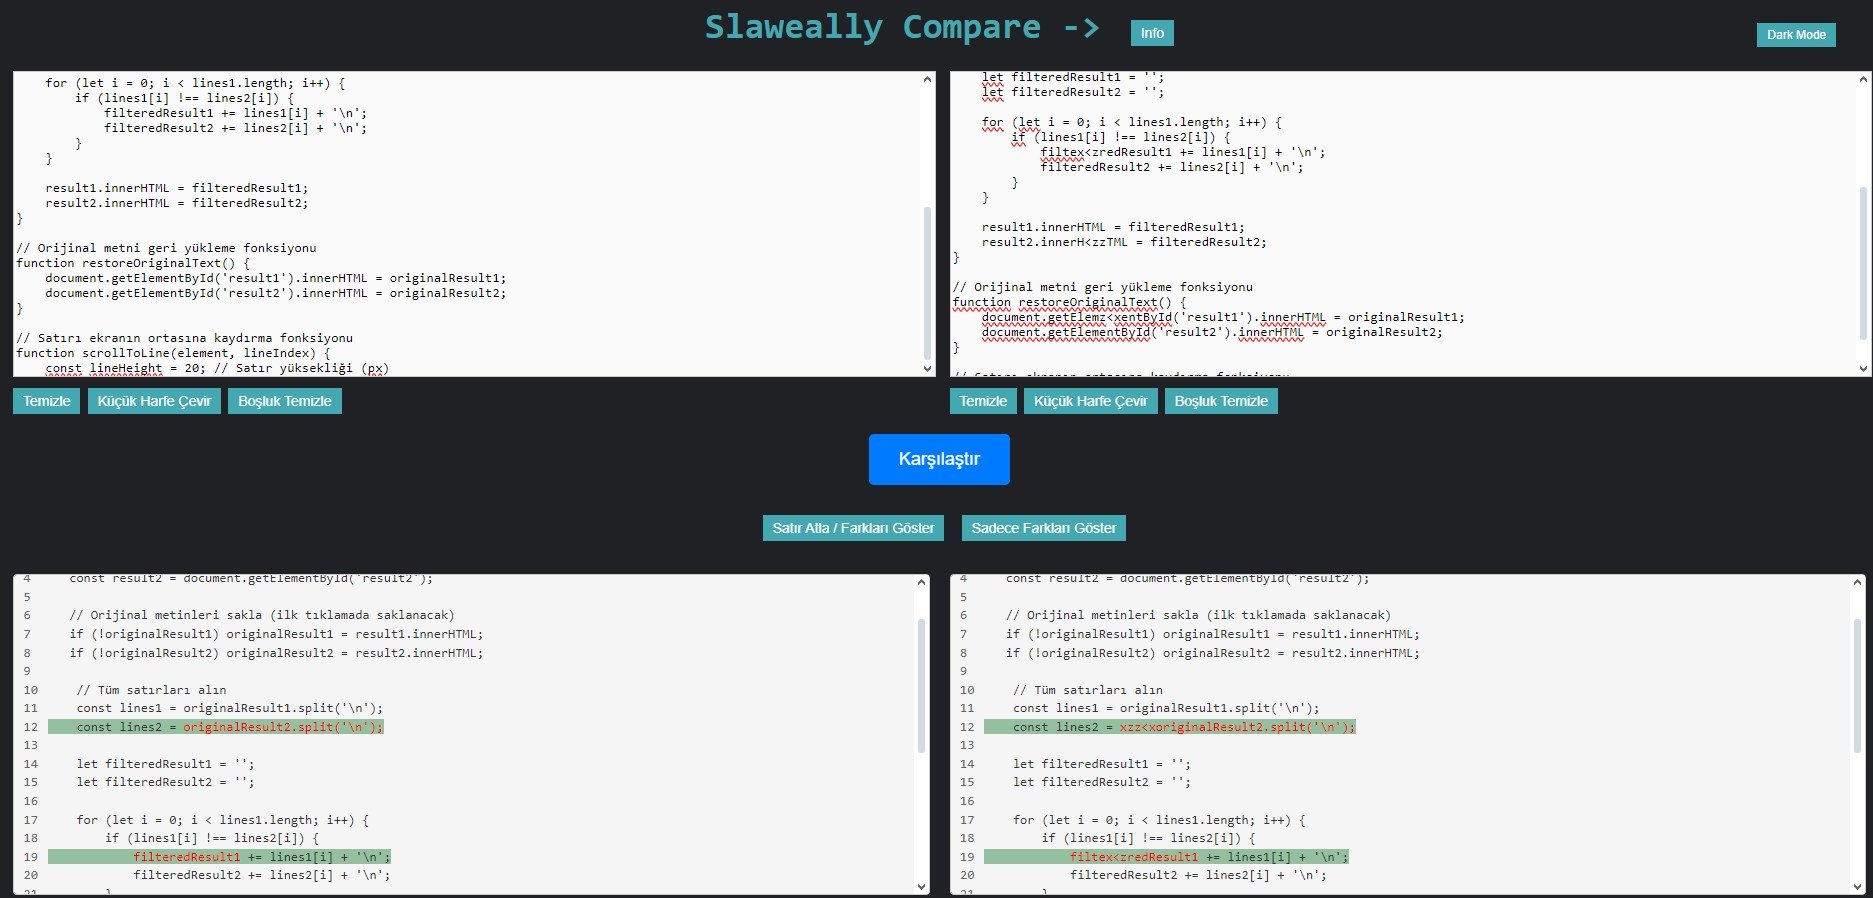Click right result scrollbar thumb
This screenshot has height=898, width=1873.
[x=1858, y=685]
